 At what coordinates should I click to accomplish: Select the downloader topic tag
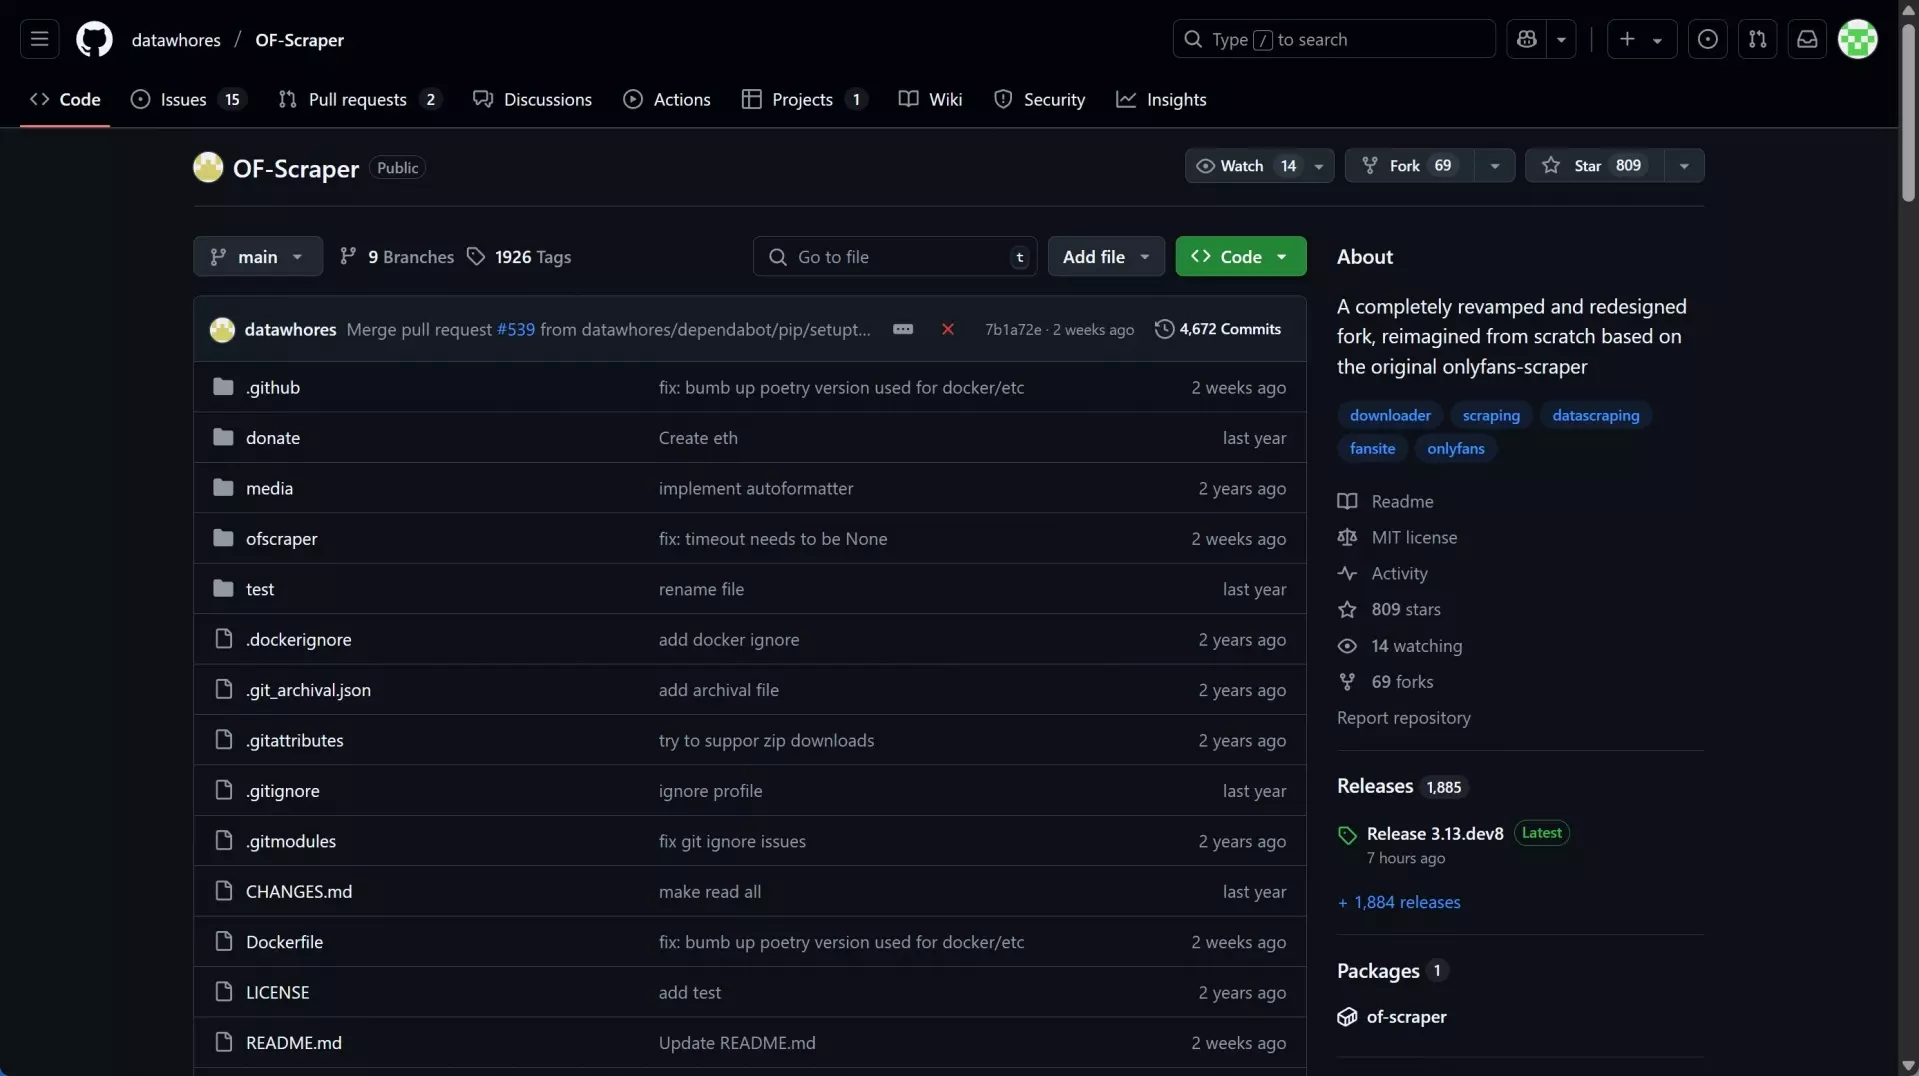coord(1389,415)
